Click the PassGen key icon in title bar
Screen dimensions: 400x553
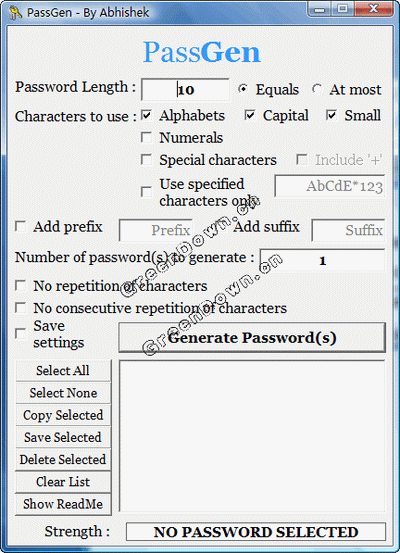15,13
